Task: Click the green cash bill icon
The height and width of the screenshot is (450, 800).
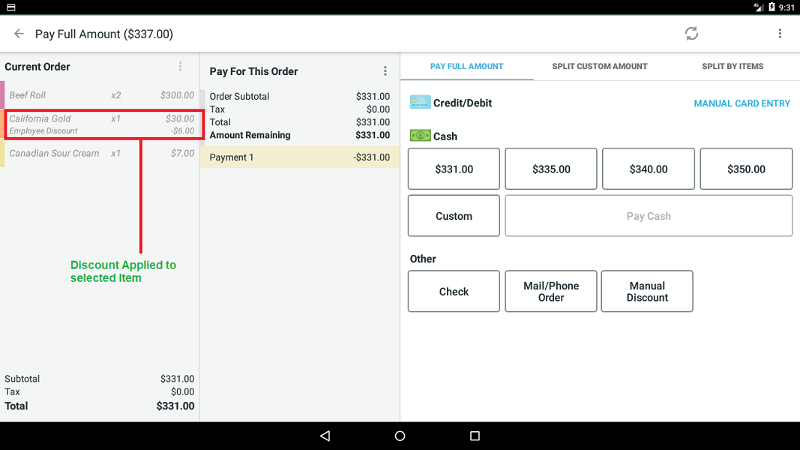Action: click(x=420, y=136)
